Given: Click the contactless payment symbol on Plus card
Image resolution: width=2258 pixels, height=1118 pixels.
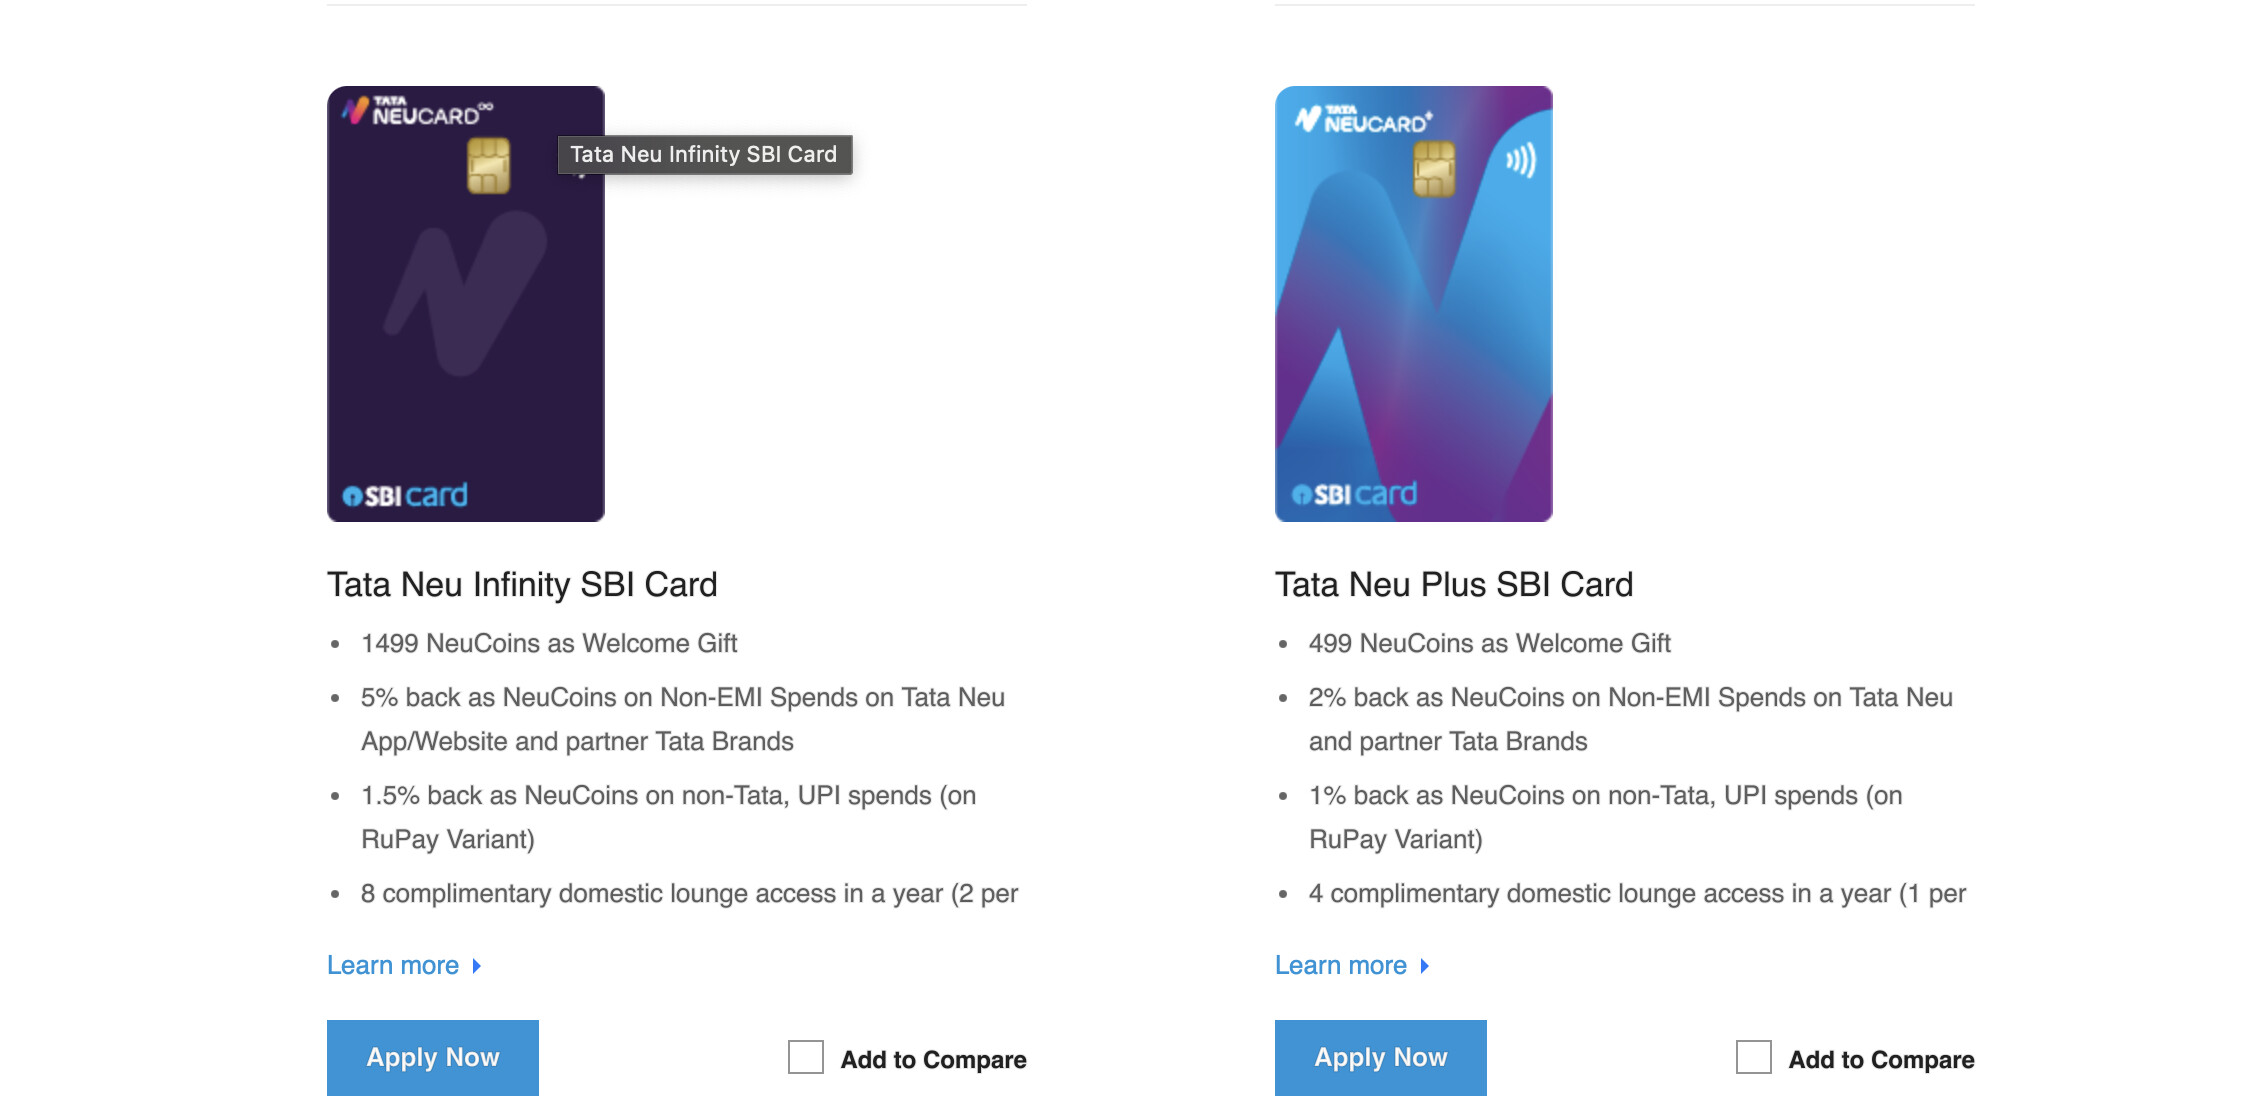Looking at the screenshot, I should (x=1520, y=160).
